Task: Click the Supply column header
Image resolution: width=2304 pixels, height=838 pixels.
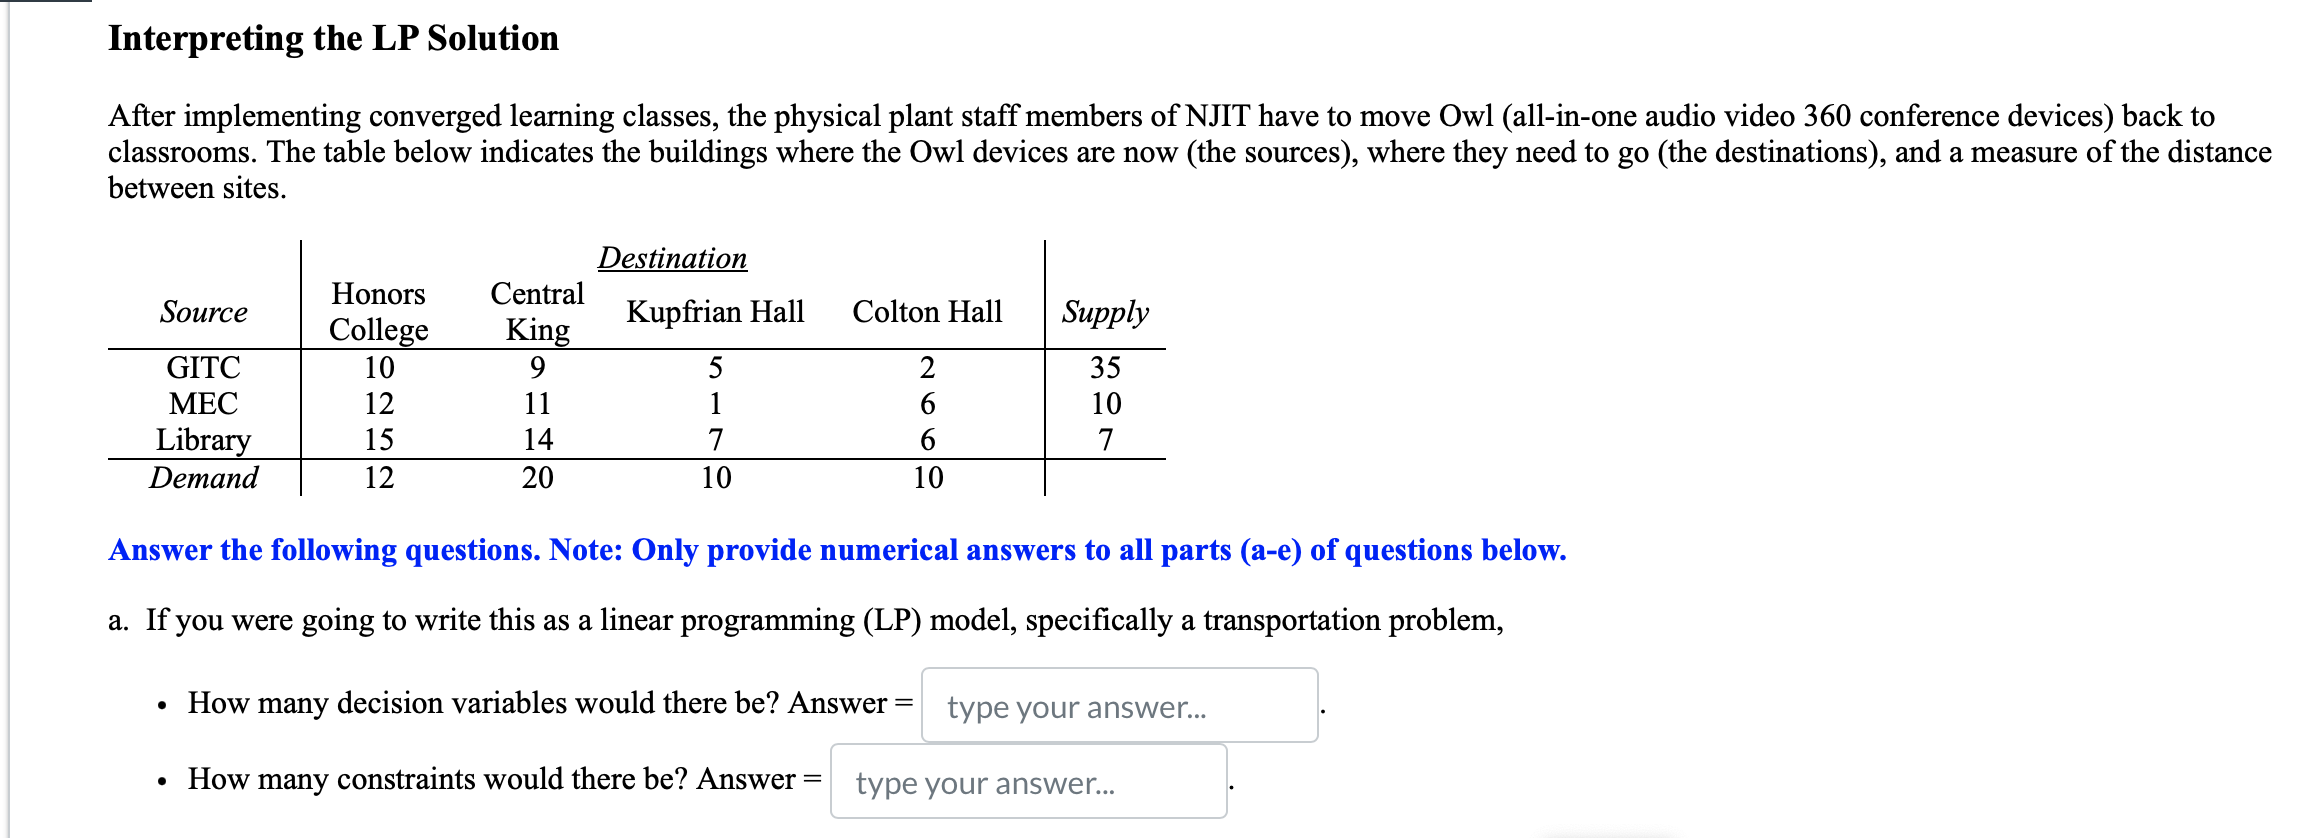Action: (x=1105, y=312)
